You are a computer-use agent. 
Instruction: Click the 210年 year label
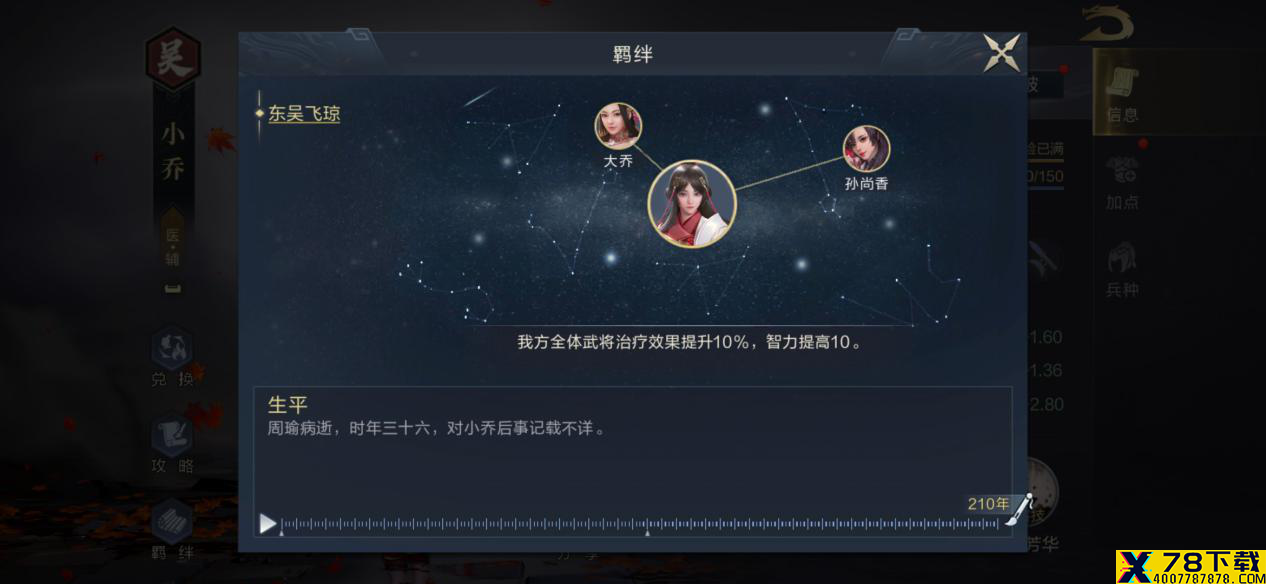coord(988,504)
